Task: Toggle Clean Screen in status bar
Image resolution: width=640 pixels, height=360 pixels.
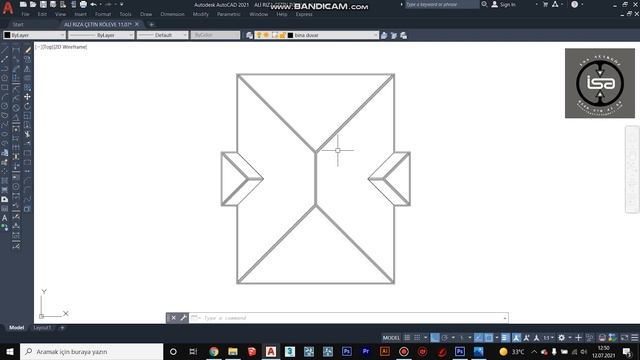Action: [x=624, y=338]
